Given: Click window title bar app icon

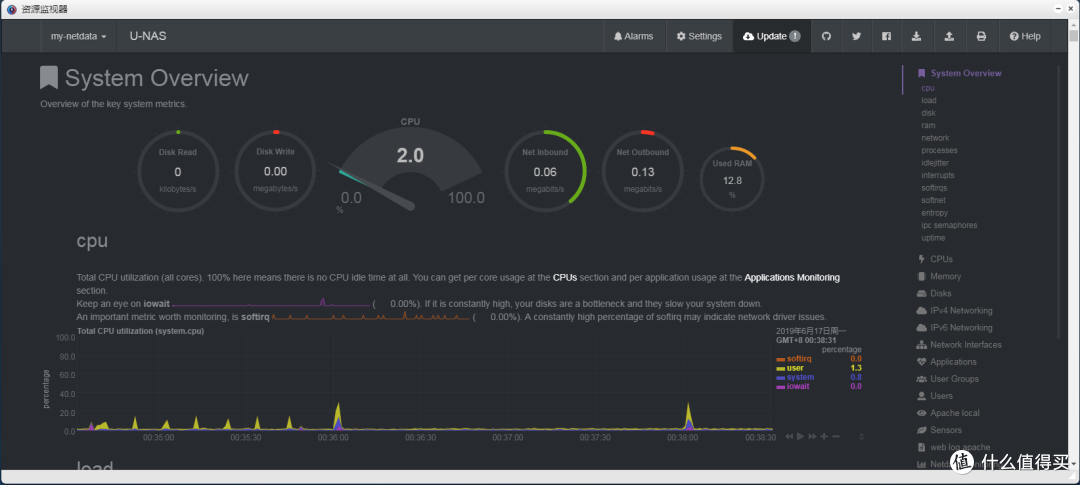Looking at the screenshot, I should pos(11,9).
